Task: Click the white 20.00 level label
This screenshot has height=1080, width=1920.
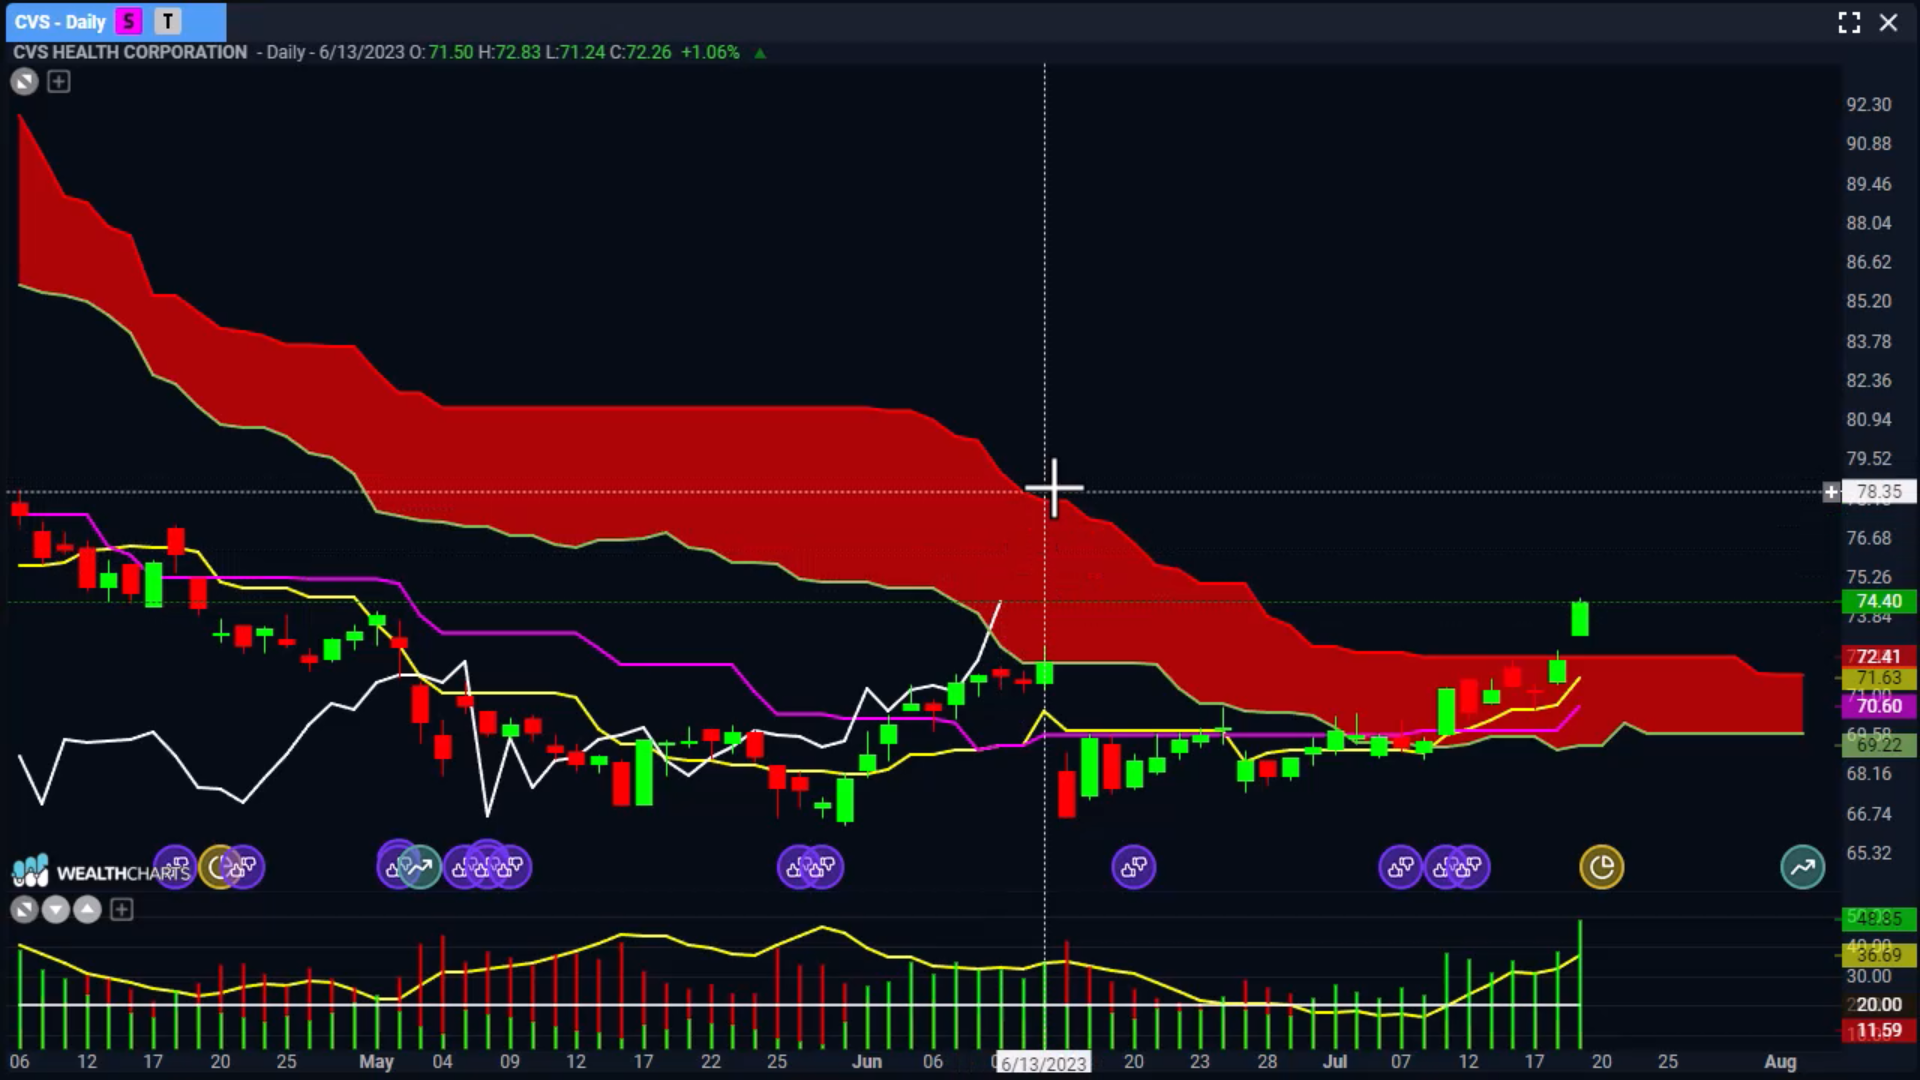Action: (1879, 1005)
